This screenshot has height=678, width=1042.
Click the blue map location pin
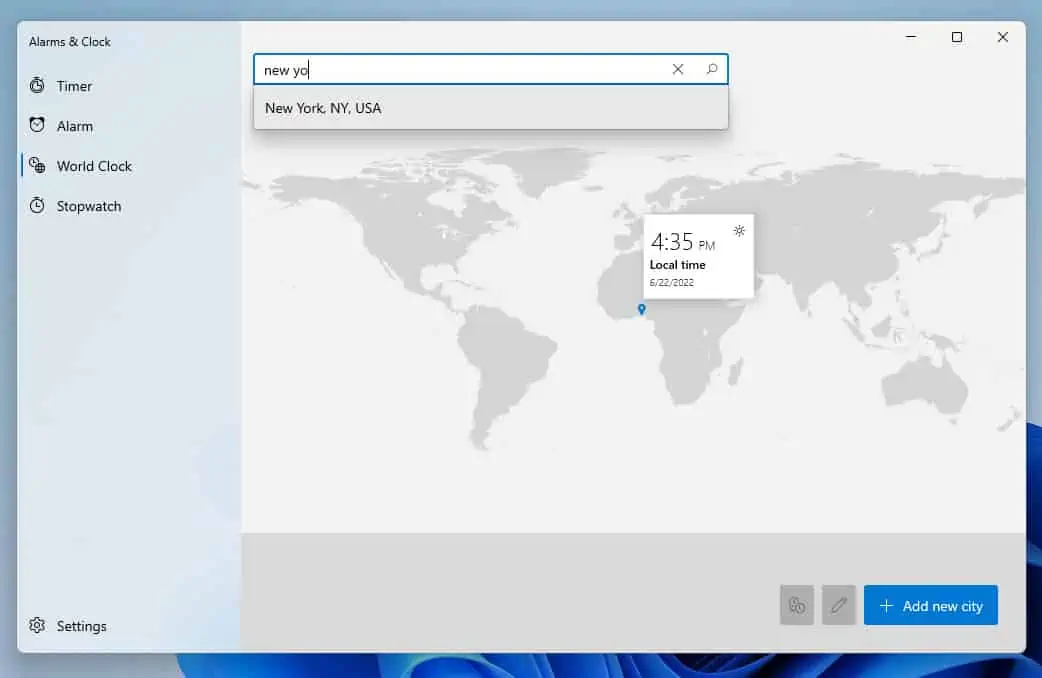[642, 309]
